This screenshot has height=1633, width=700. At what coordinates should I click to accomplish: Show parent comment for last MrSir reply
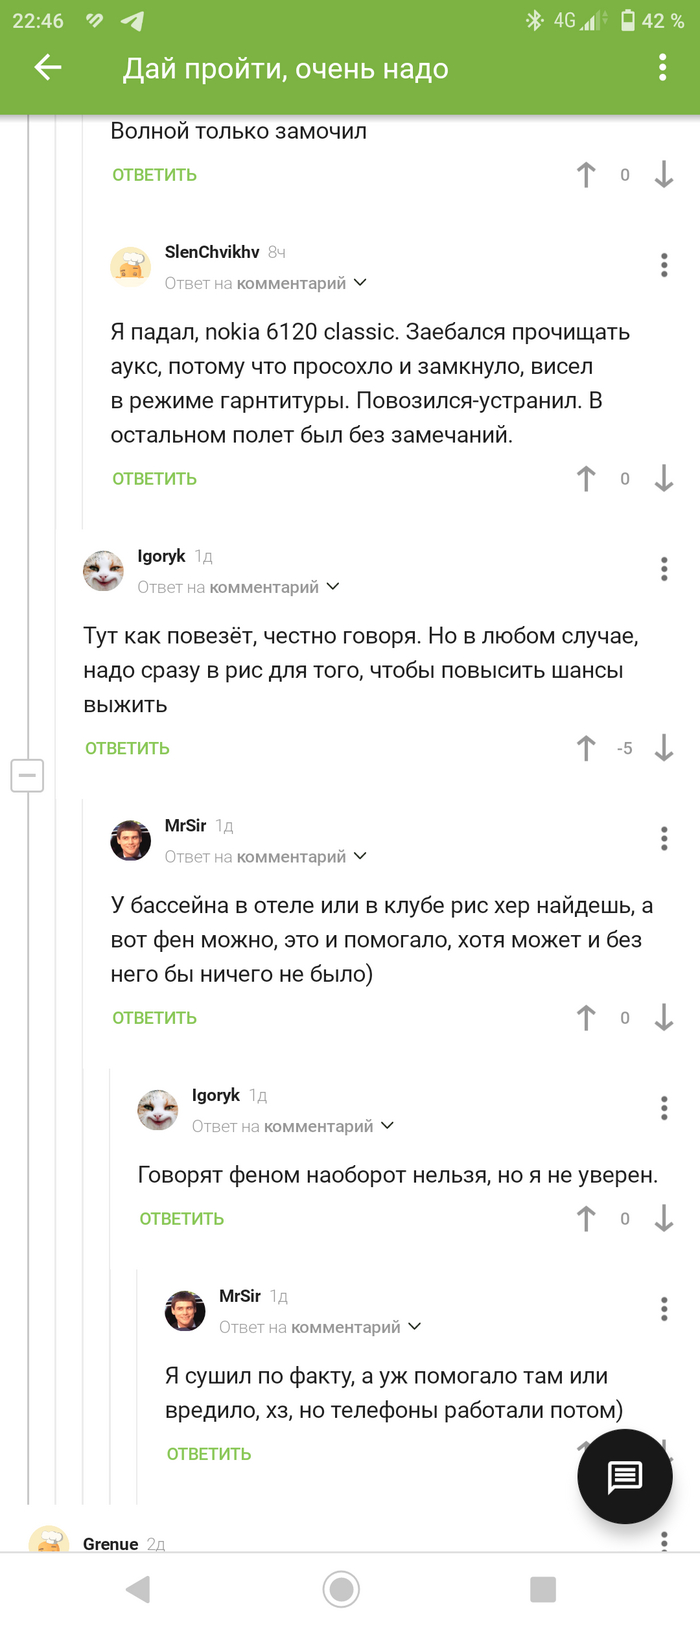pos(415,1327)
